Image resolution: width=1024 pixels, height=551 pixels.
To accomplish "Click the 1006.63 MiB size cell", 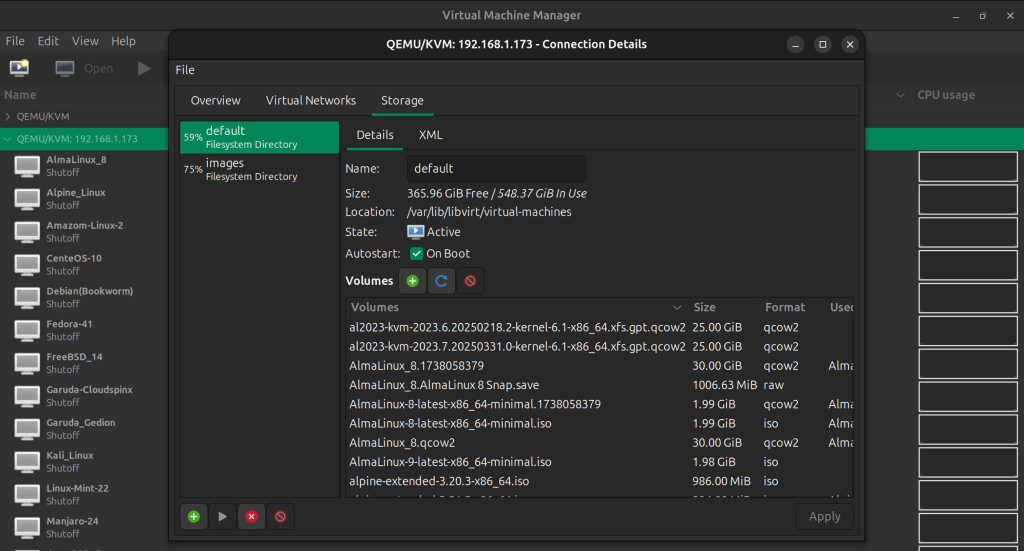I will coord(724,385).
